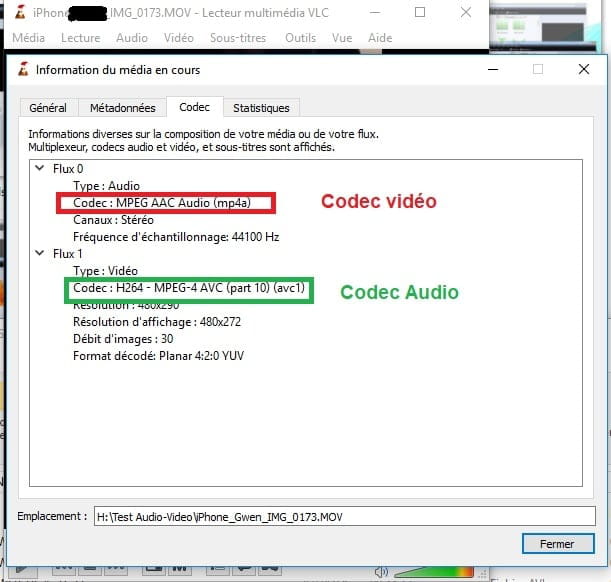Screen dimensions: 611x582
Task: Switch to the Général tab
Action: point(48,108)
